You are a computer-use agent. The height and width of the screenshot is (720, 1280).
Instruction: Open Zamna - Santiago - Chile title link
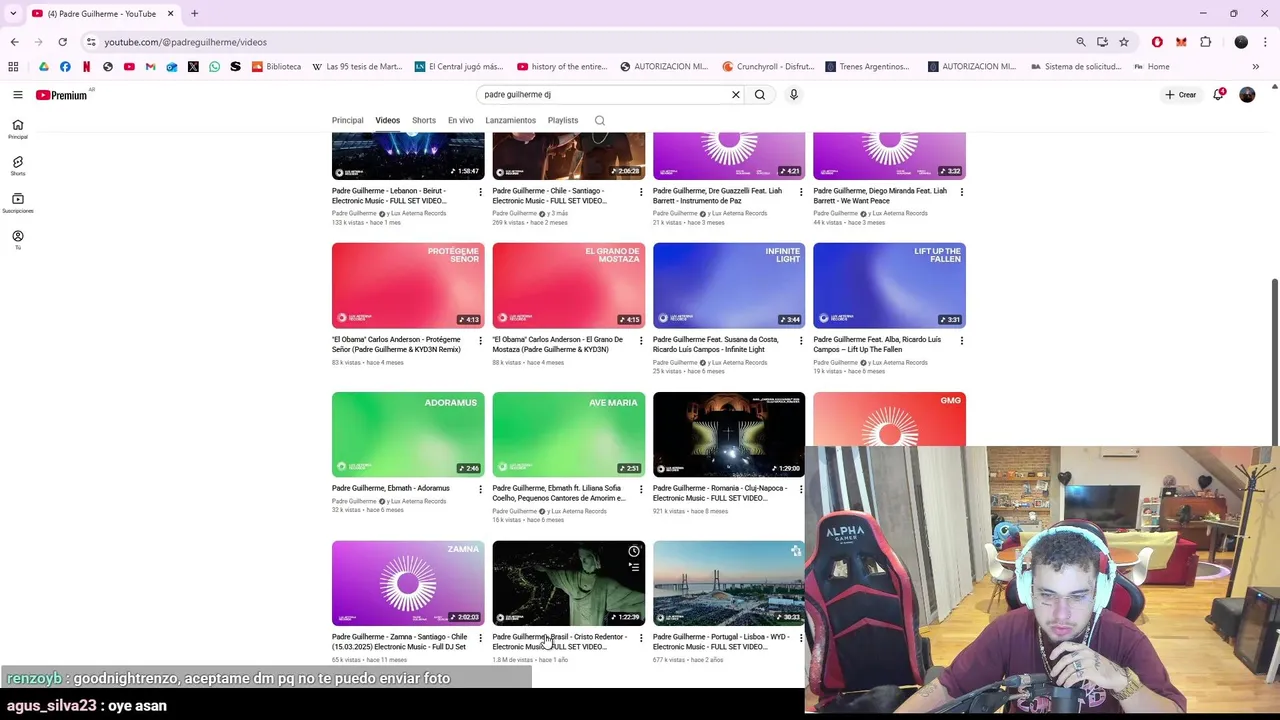399,642
